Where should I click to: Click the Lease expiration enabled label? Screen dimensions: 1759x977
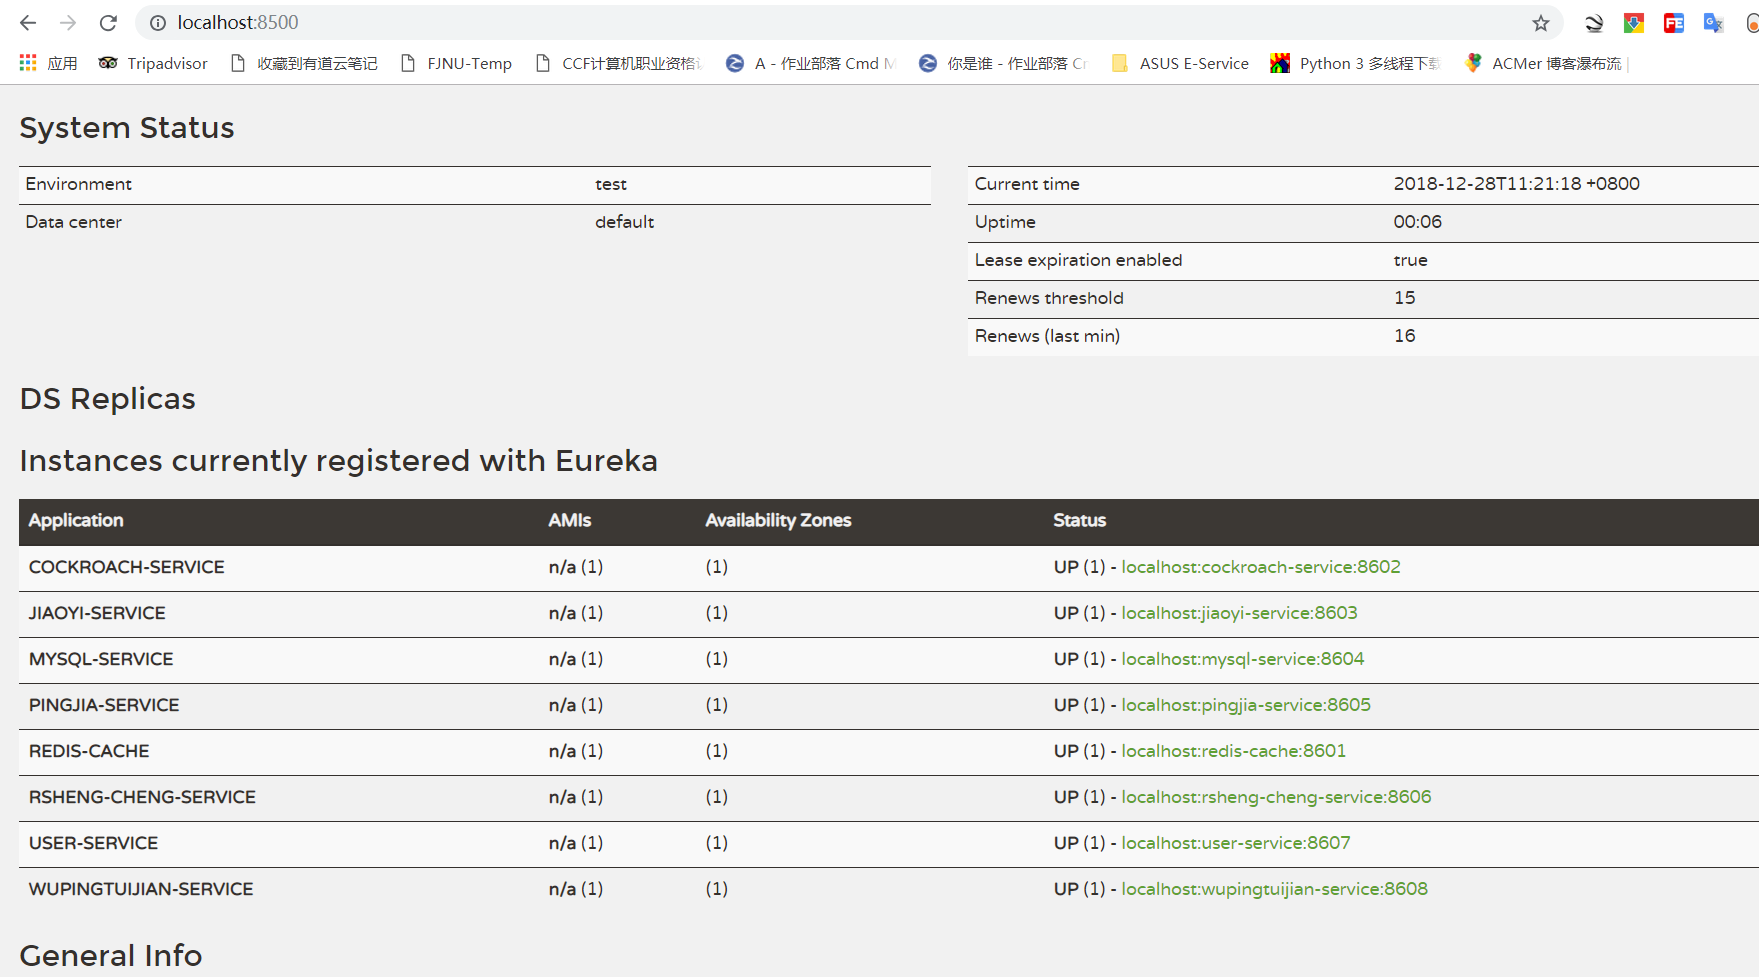(x=1078, y=260)
